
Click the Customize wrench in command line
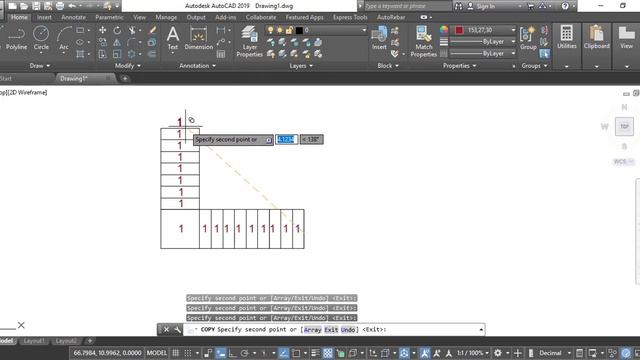click(x=177, y=329)
